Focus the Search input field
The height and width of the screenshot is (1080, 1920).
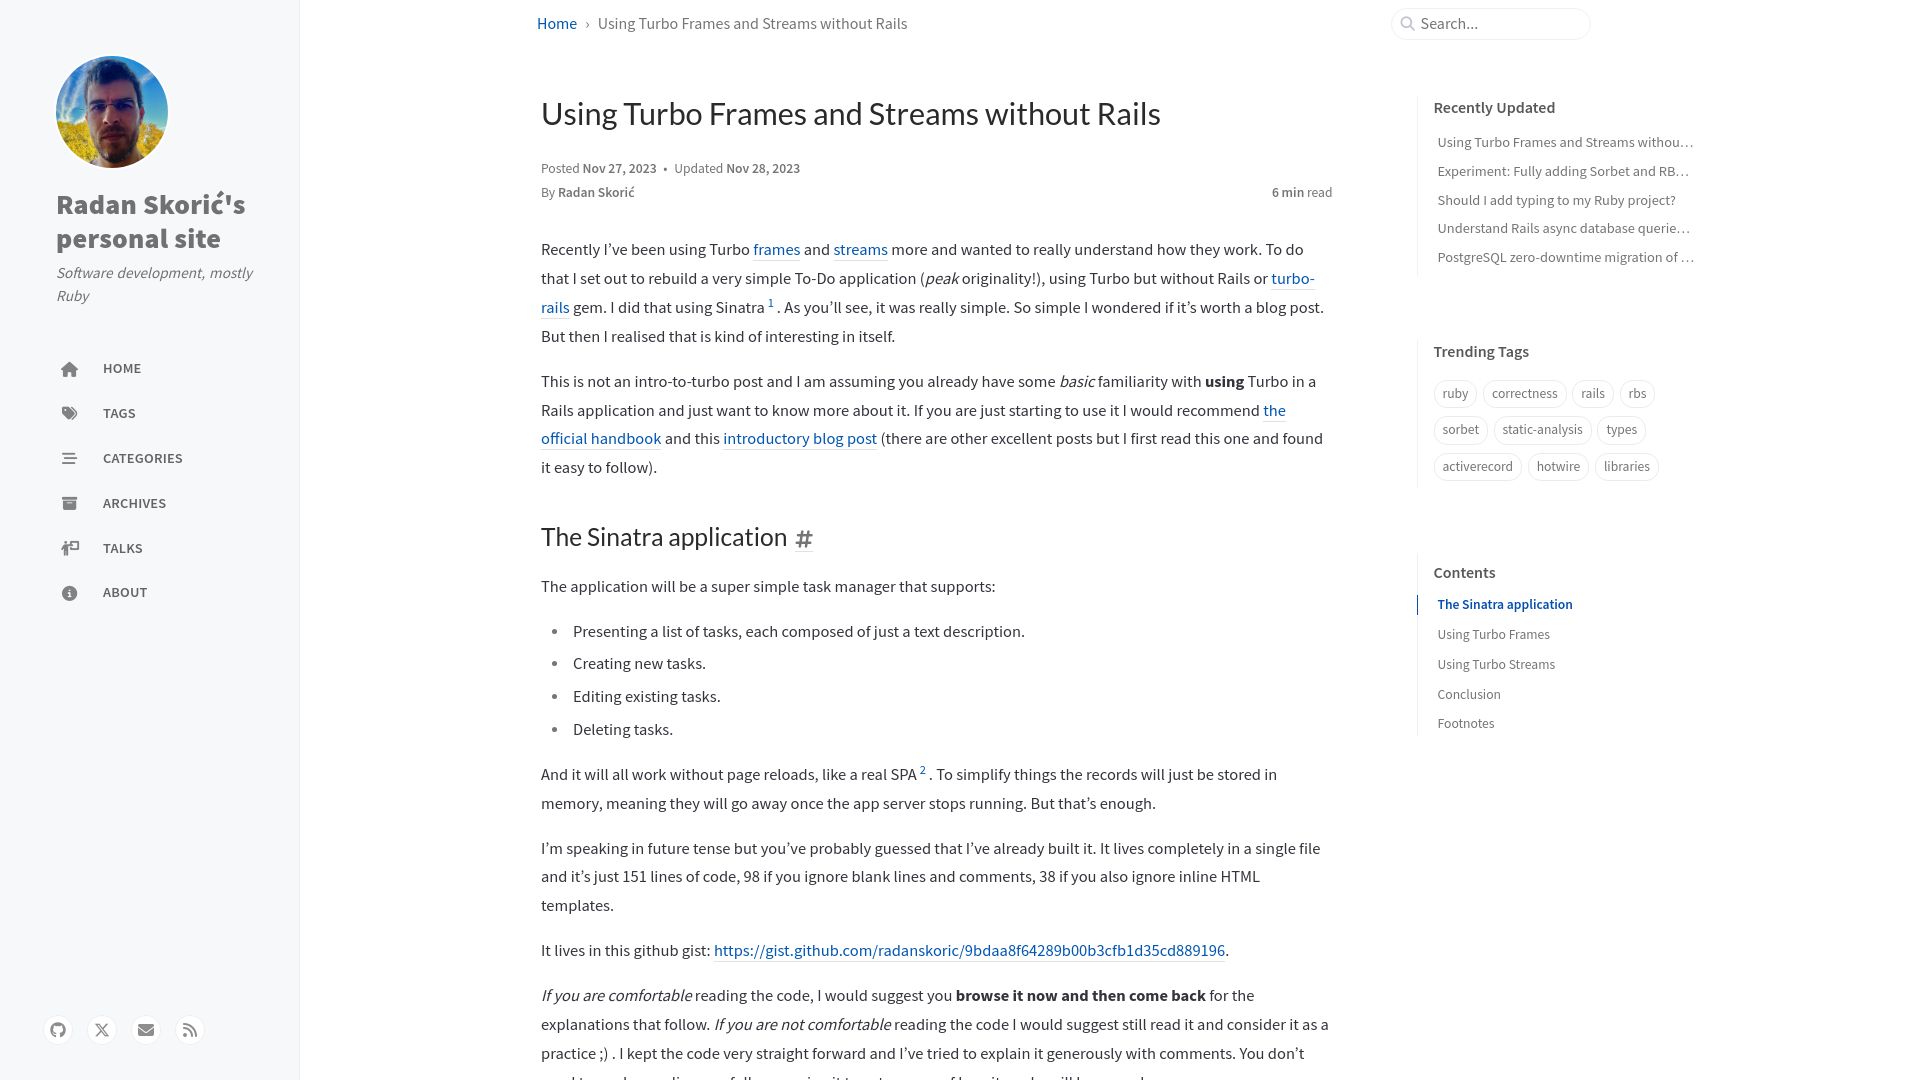(1490, 24)
